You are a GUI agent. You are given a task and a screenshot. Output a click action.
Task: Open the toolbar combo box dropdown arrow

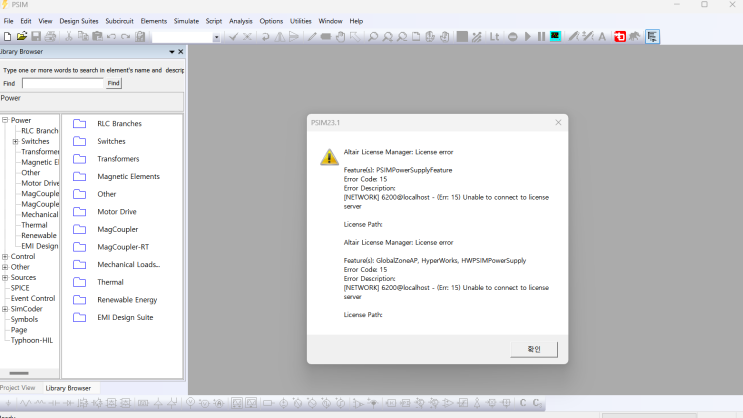point(216,37)
